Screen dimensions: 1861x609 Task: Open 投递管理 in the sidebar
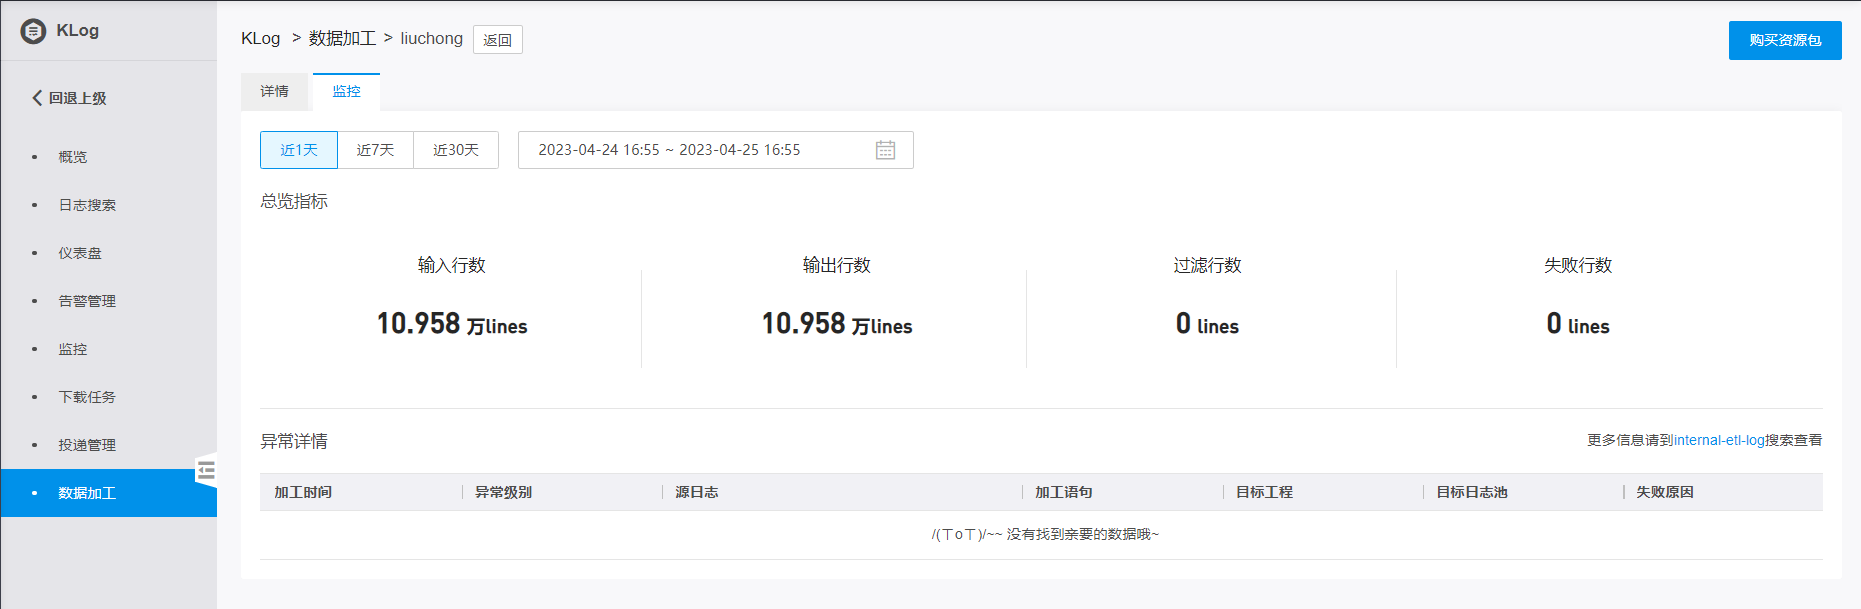click(x=87, y=445)
